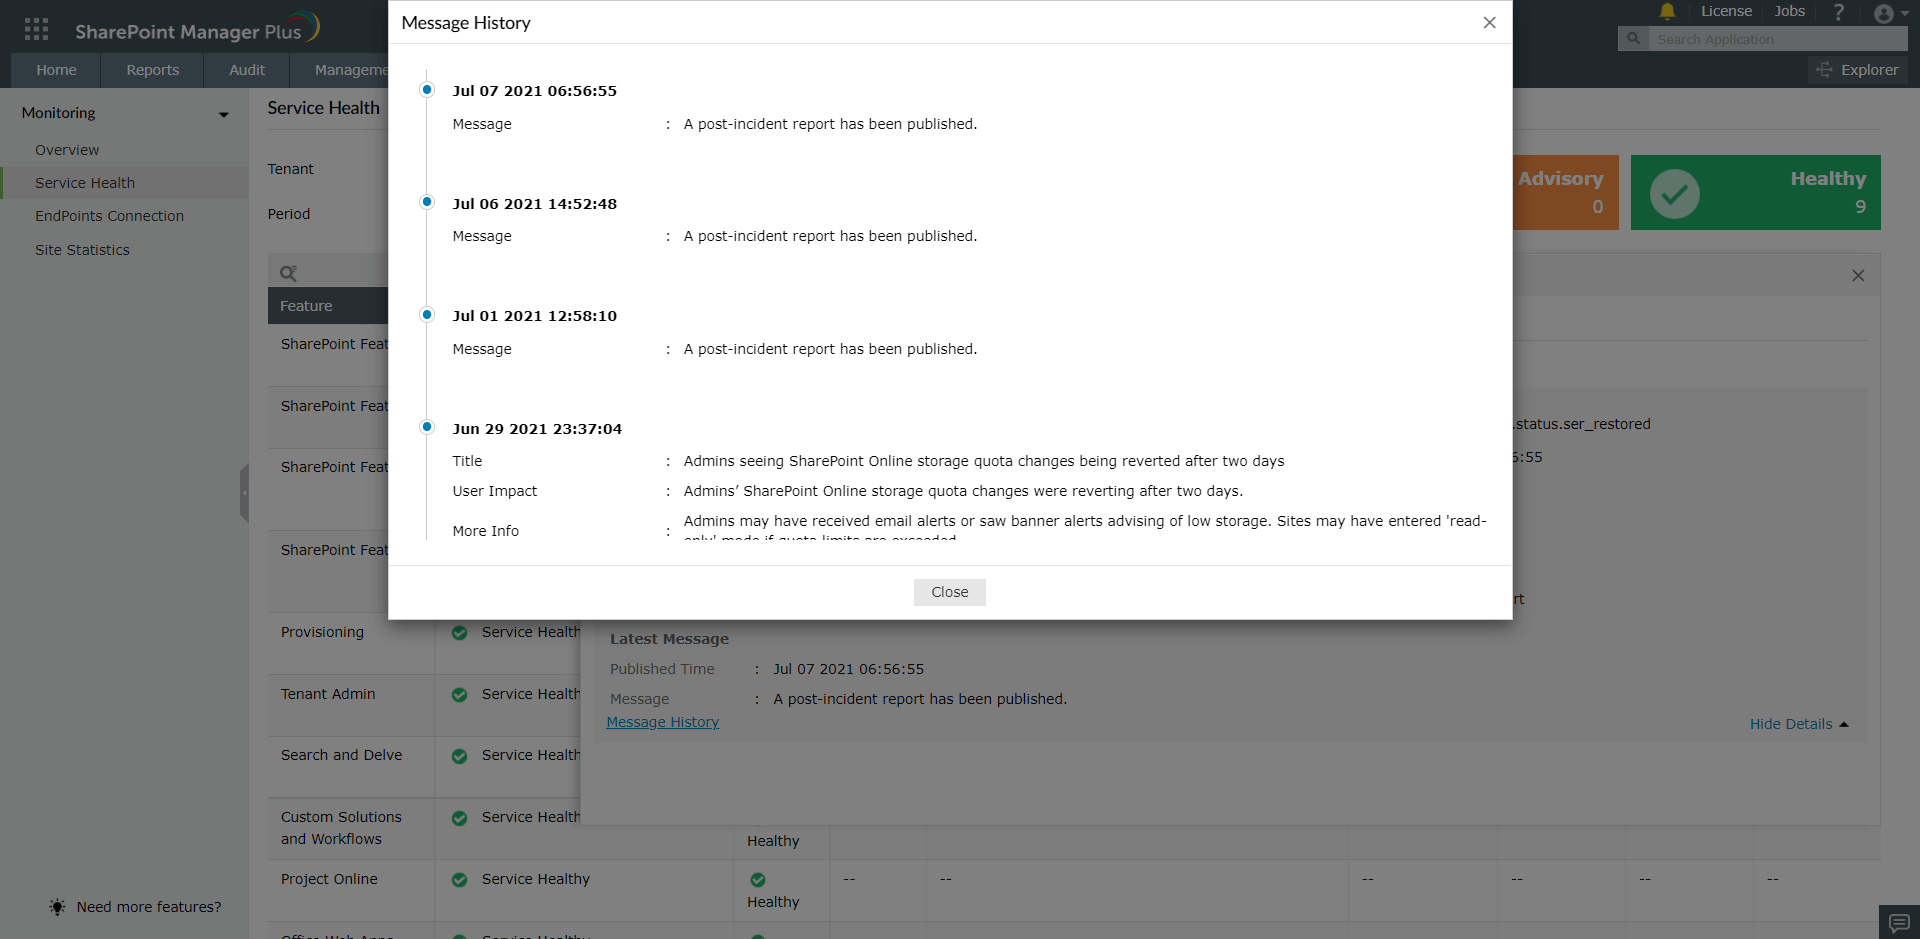This screenshot has height=939, width=1920.
Task: Click the green health check beside Project Online
Action: pos(460,880)
